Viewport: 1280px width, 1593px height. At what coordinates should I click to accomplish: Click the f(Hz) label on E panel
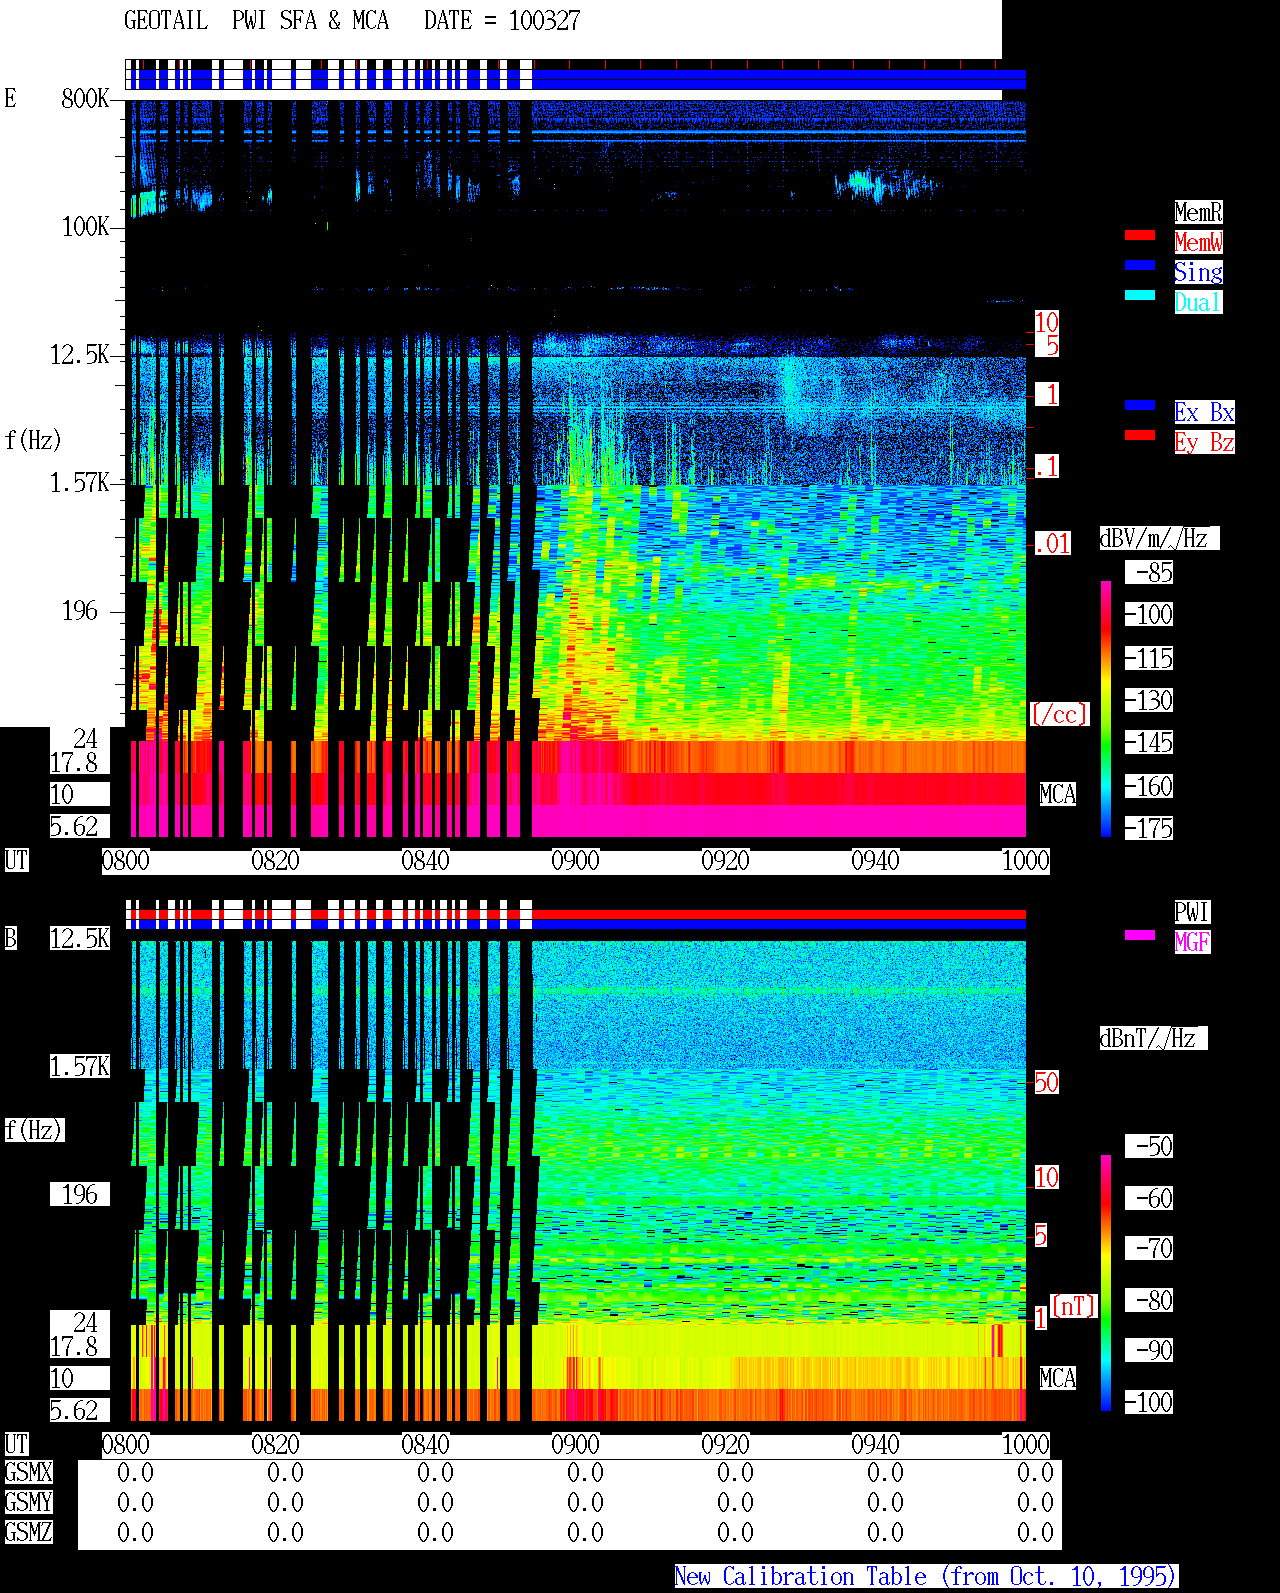coord(33,440)
